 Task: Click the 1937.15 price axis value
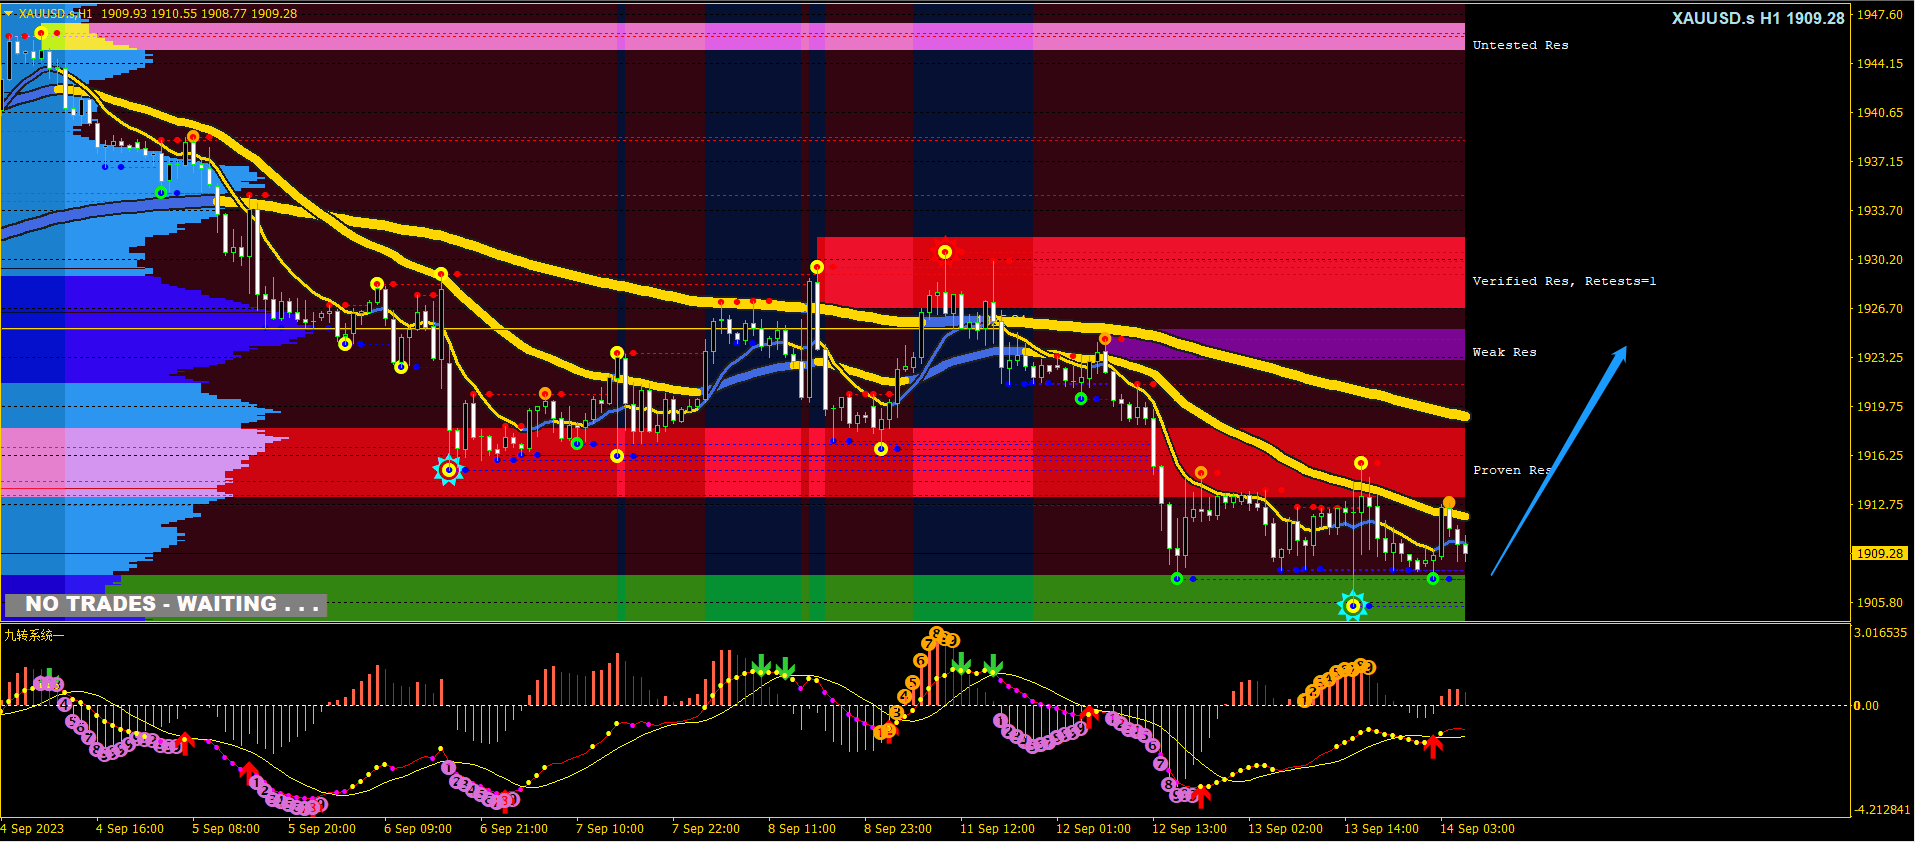1880,161
